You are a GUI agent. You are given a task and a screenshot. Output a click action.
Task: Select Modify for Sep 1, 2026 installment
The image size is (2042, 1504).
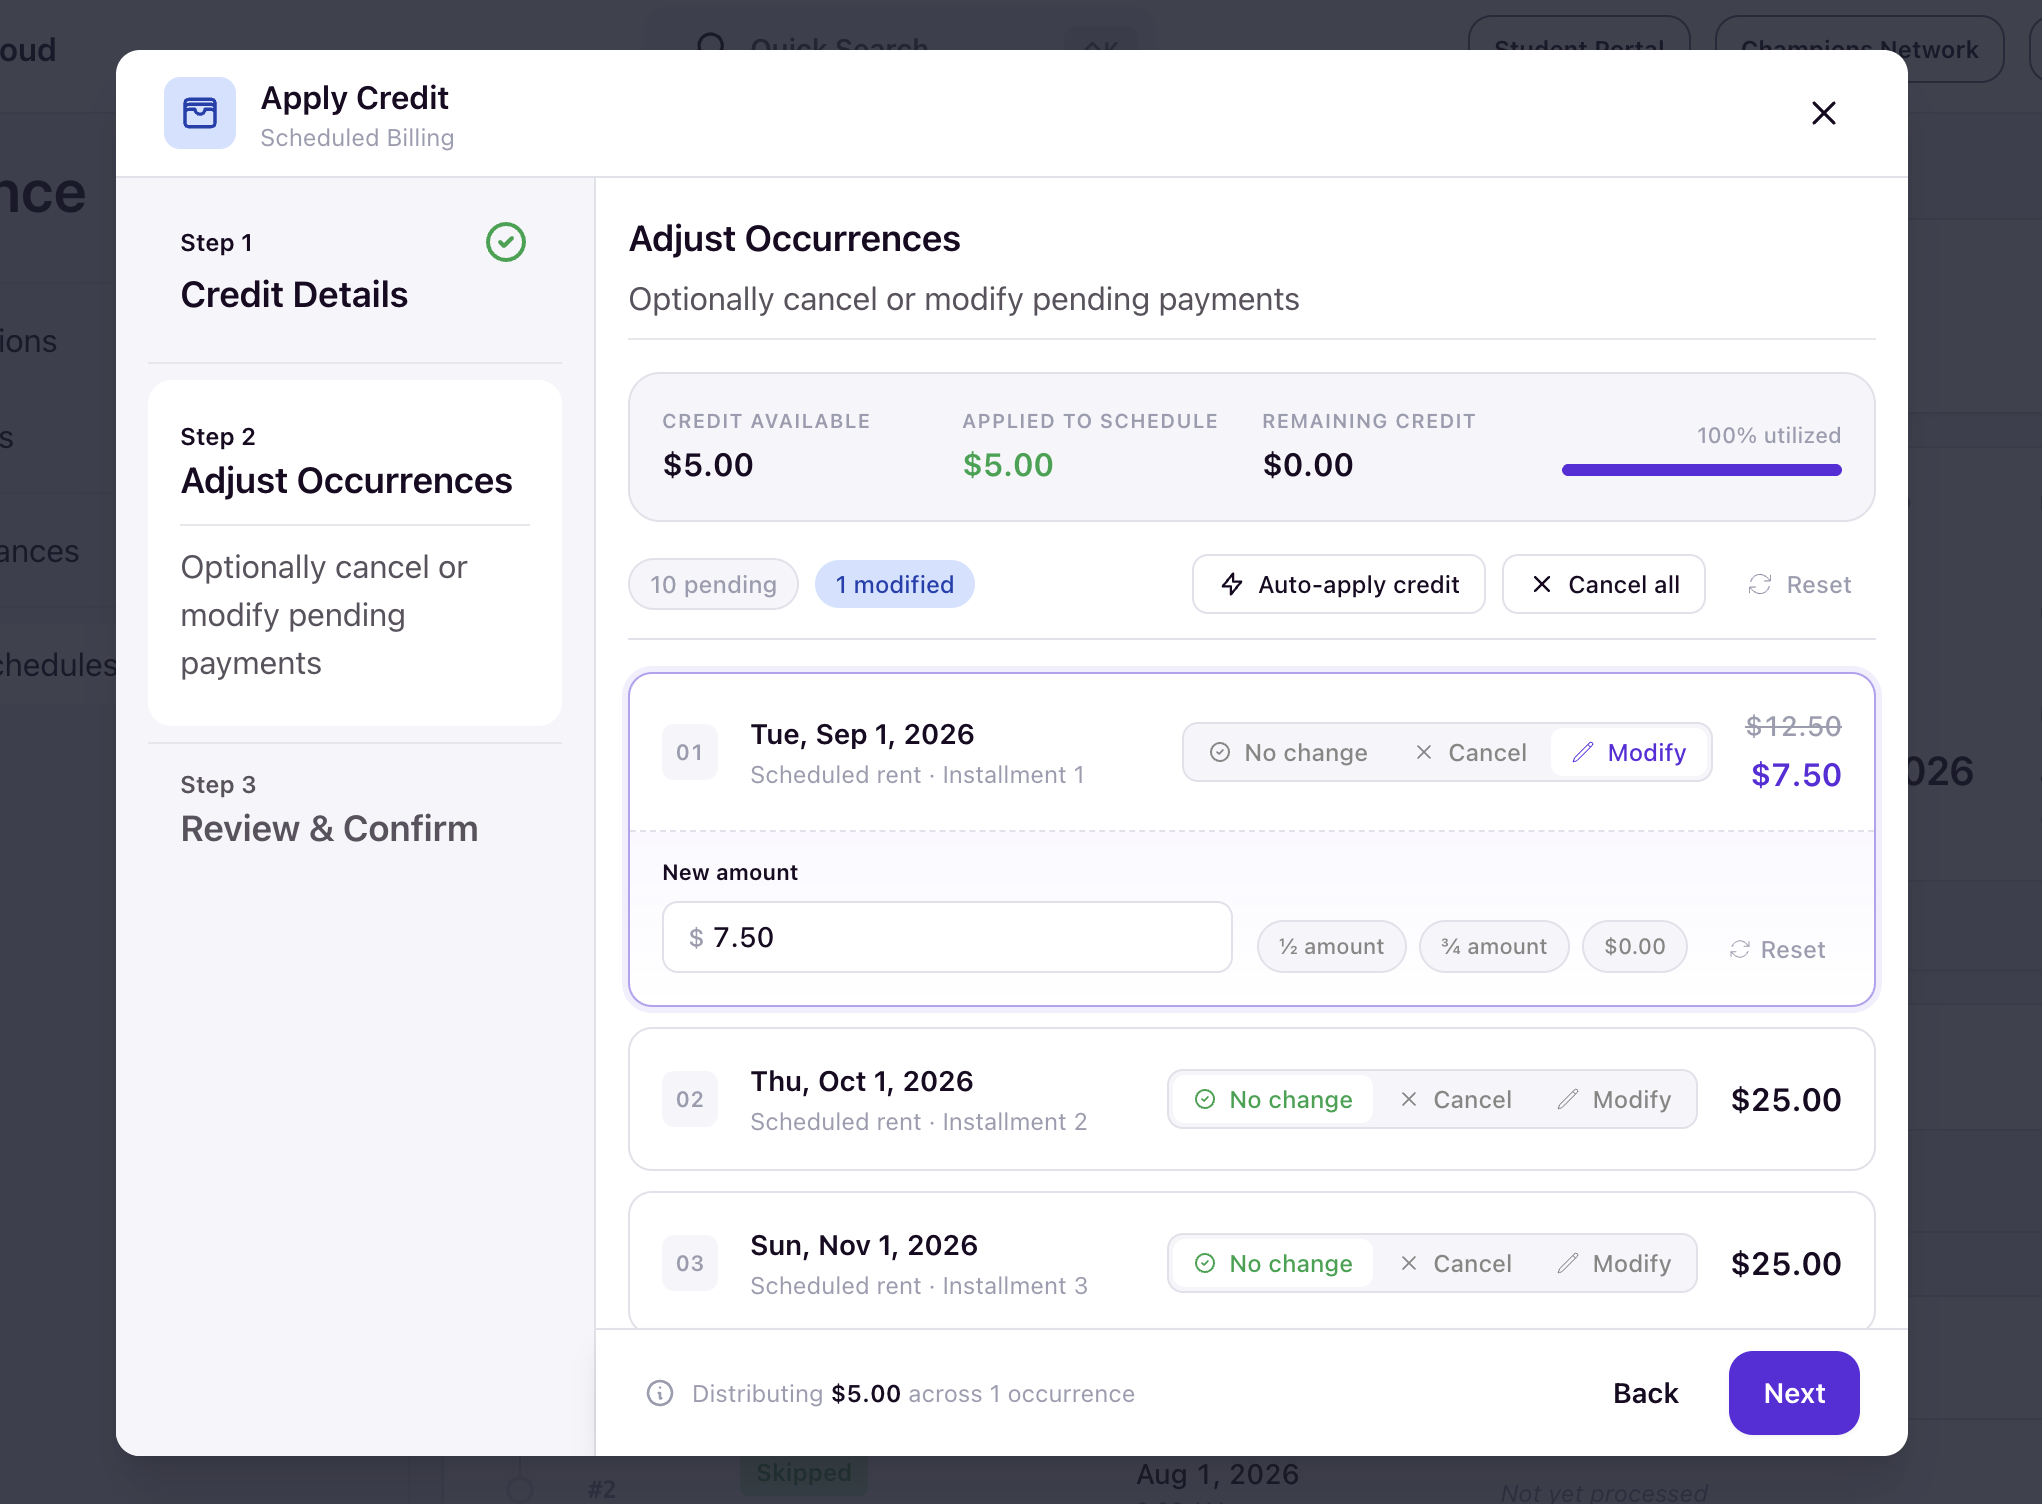pyautogui.click(x=1629, y=752)
